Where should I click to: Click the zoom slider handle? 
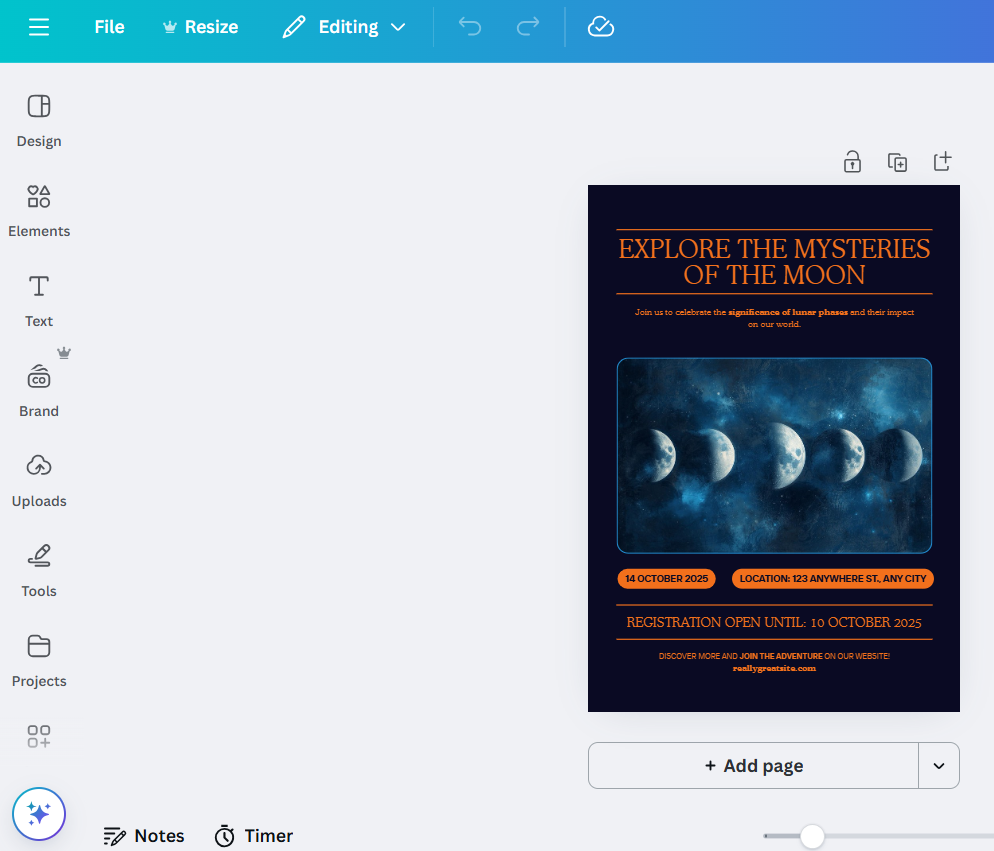812,836
